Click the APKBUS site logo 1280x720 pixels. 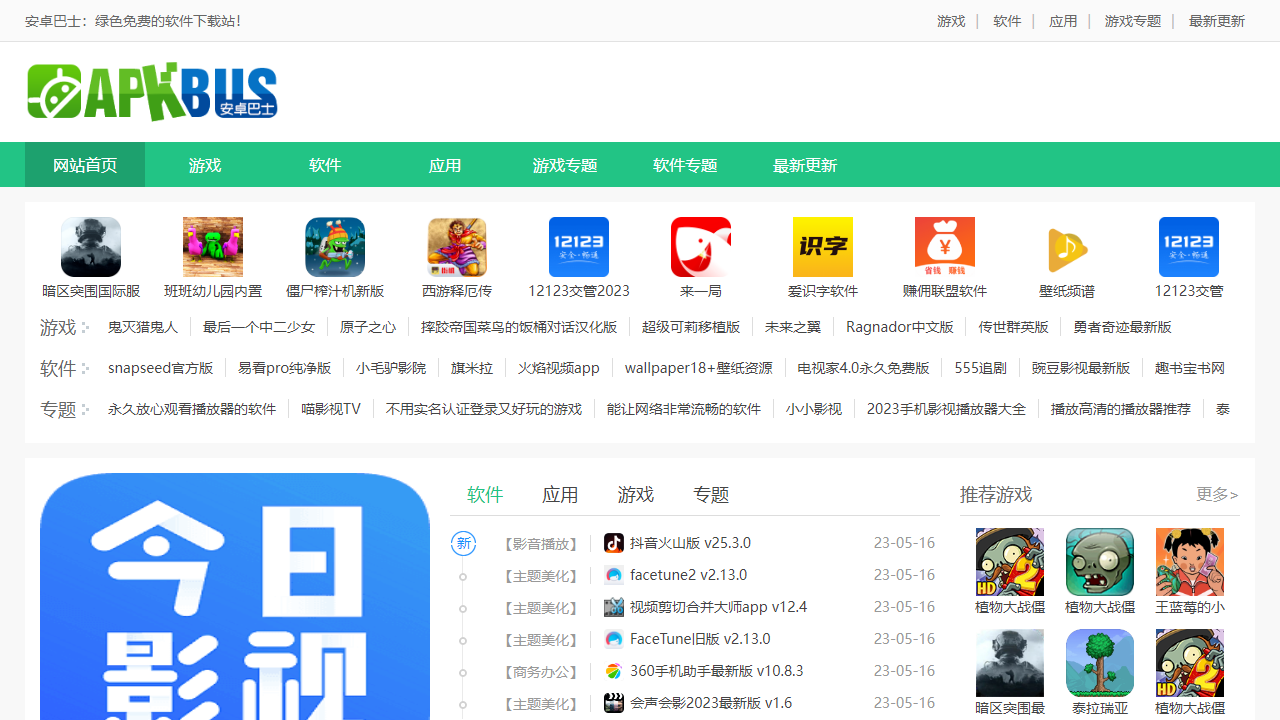(152, 92)
